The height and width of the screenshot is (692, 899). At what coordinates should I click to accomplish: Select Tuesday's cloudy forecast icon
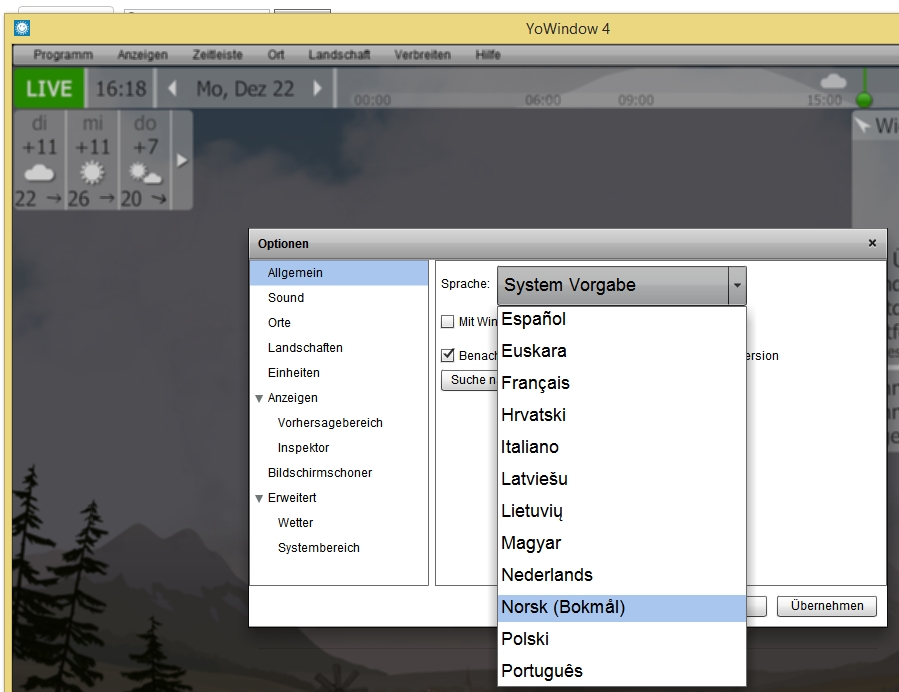point(39,173)
